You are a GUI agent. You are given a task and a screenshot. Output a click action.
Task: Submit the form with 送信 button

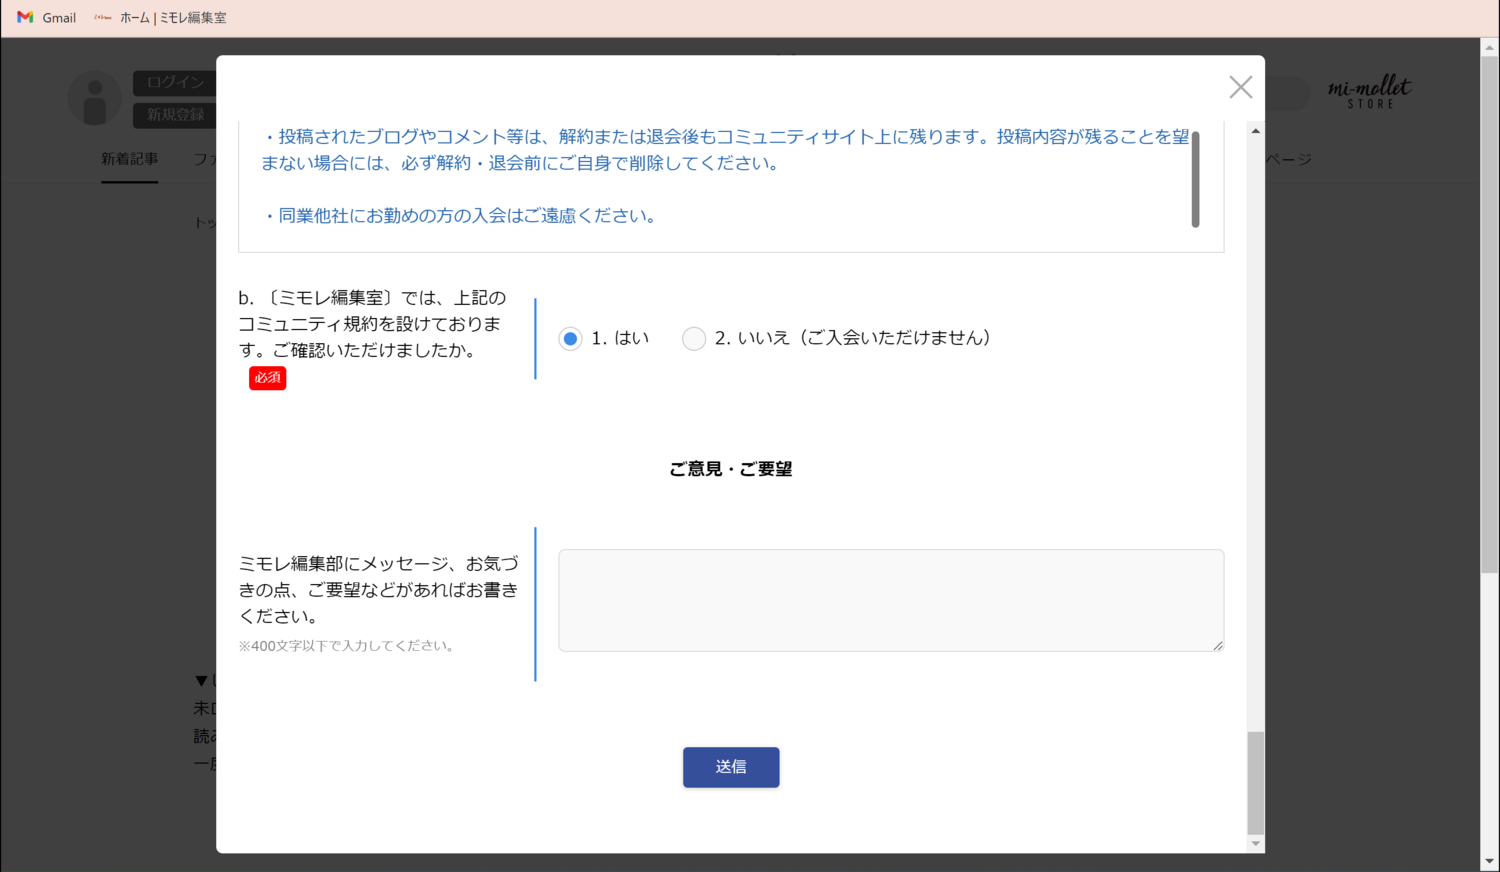click(731, 767)
